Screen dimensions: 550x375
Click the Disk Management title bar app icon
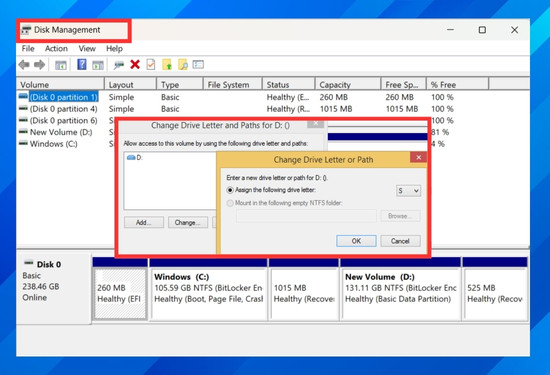click(x=26, y=30)
